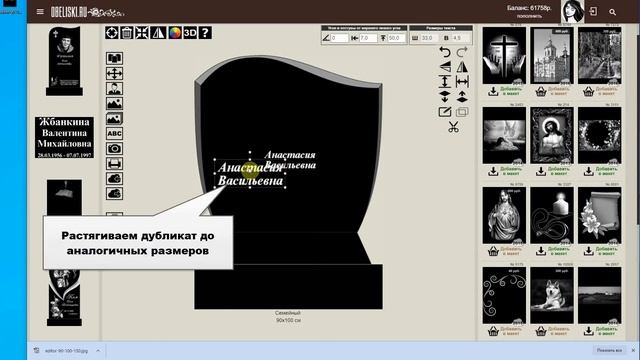Edit the selected text with the pencil icon
The height and width of the screenshot is (360, 640).
point(445,112)
